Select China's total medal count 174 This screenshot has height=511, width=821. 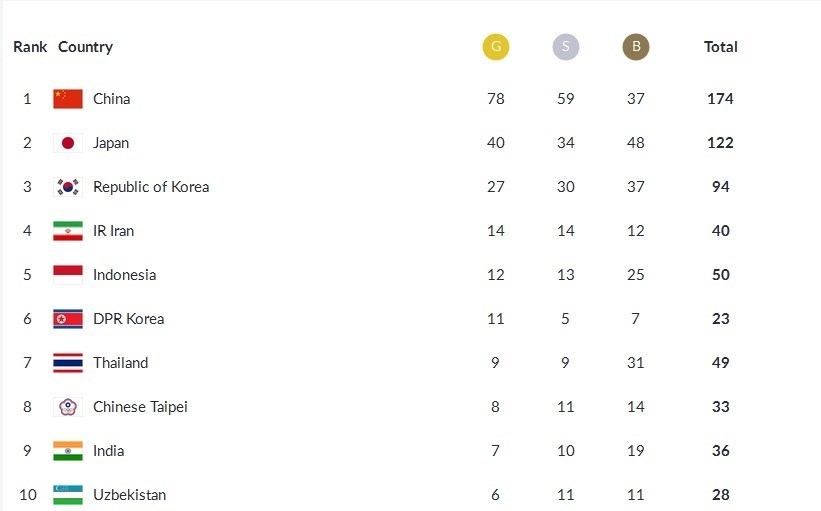(720, 99)
